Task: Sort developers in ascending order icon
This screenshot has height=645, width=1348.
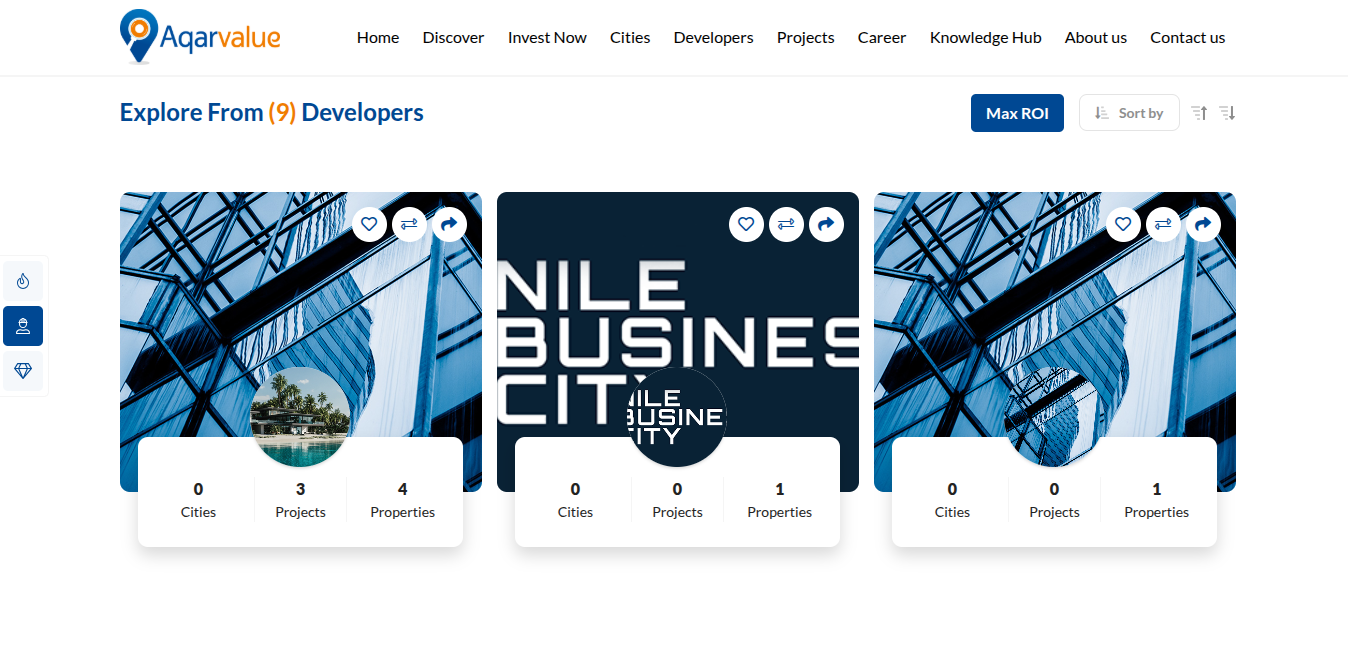Action: (1199, 113)
